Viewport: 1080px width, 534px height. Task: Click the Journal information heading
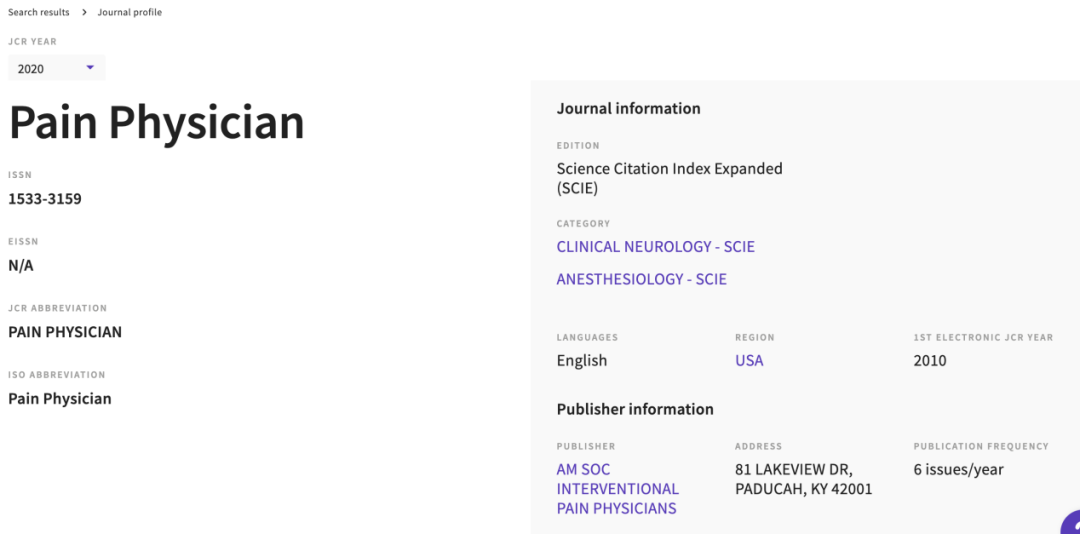coord(629,108)
